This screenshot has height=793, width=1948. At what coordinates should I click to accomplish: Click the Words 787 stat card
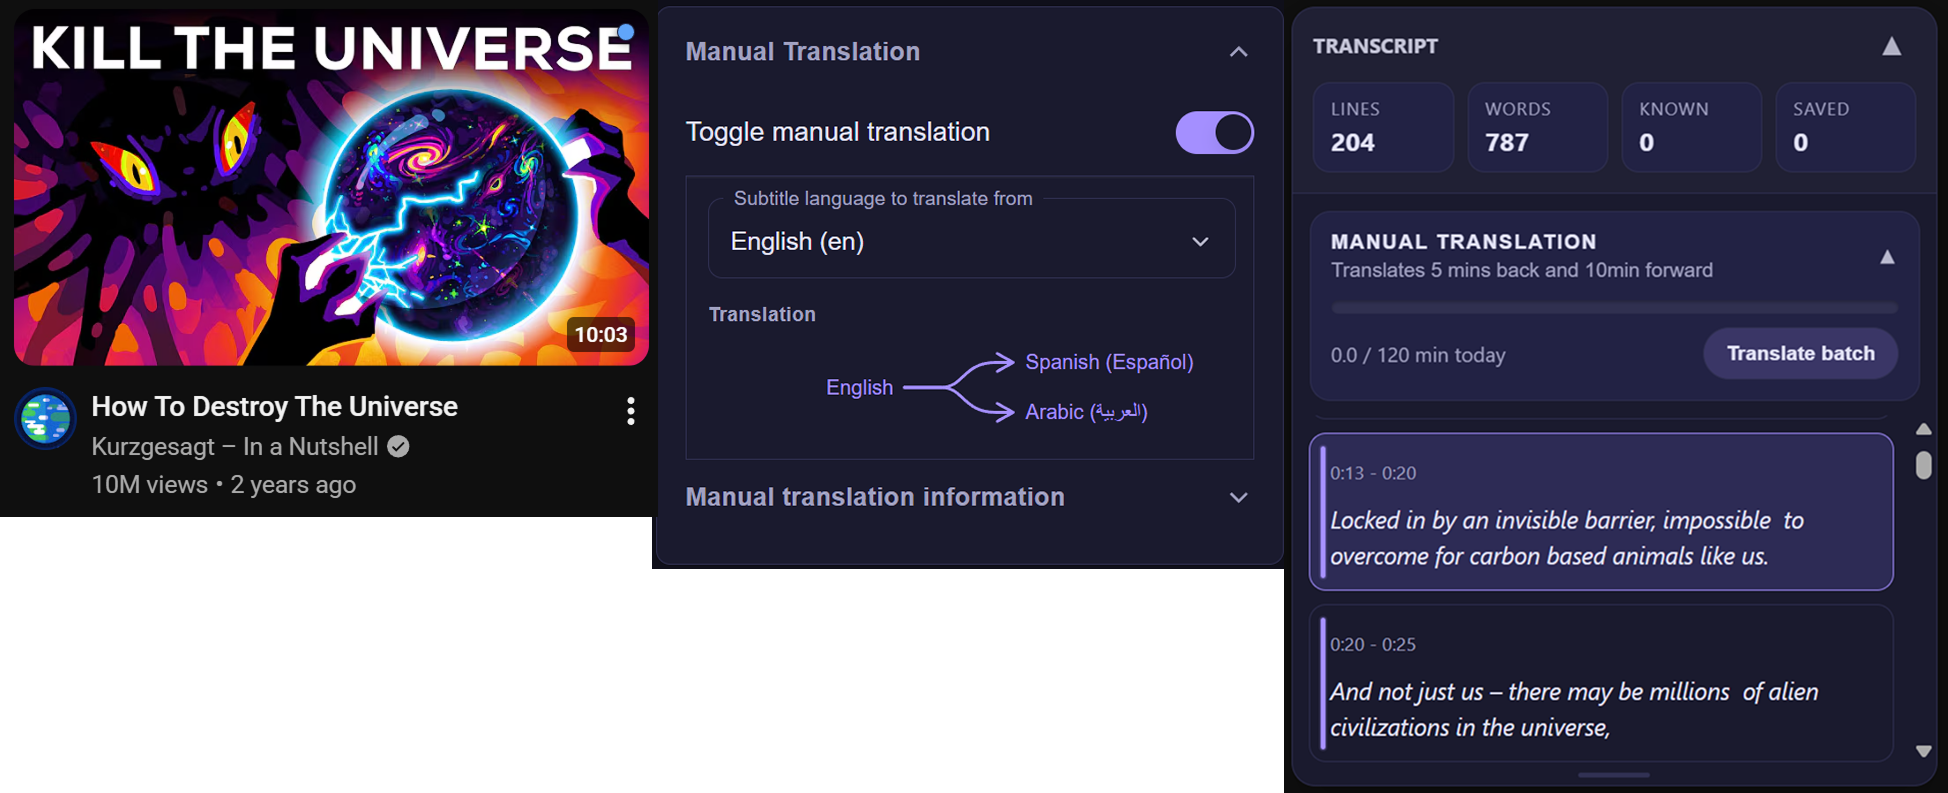[x=1537, y=127]
